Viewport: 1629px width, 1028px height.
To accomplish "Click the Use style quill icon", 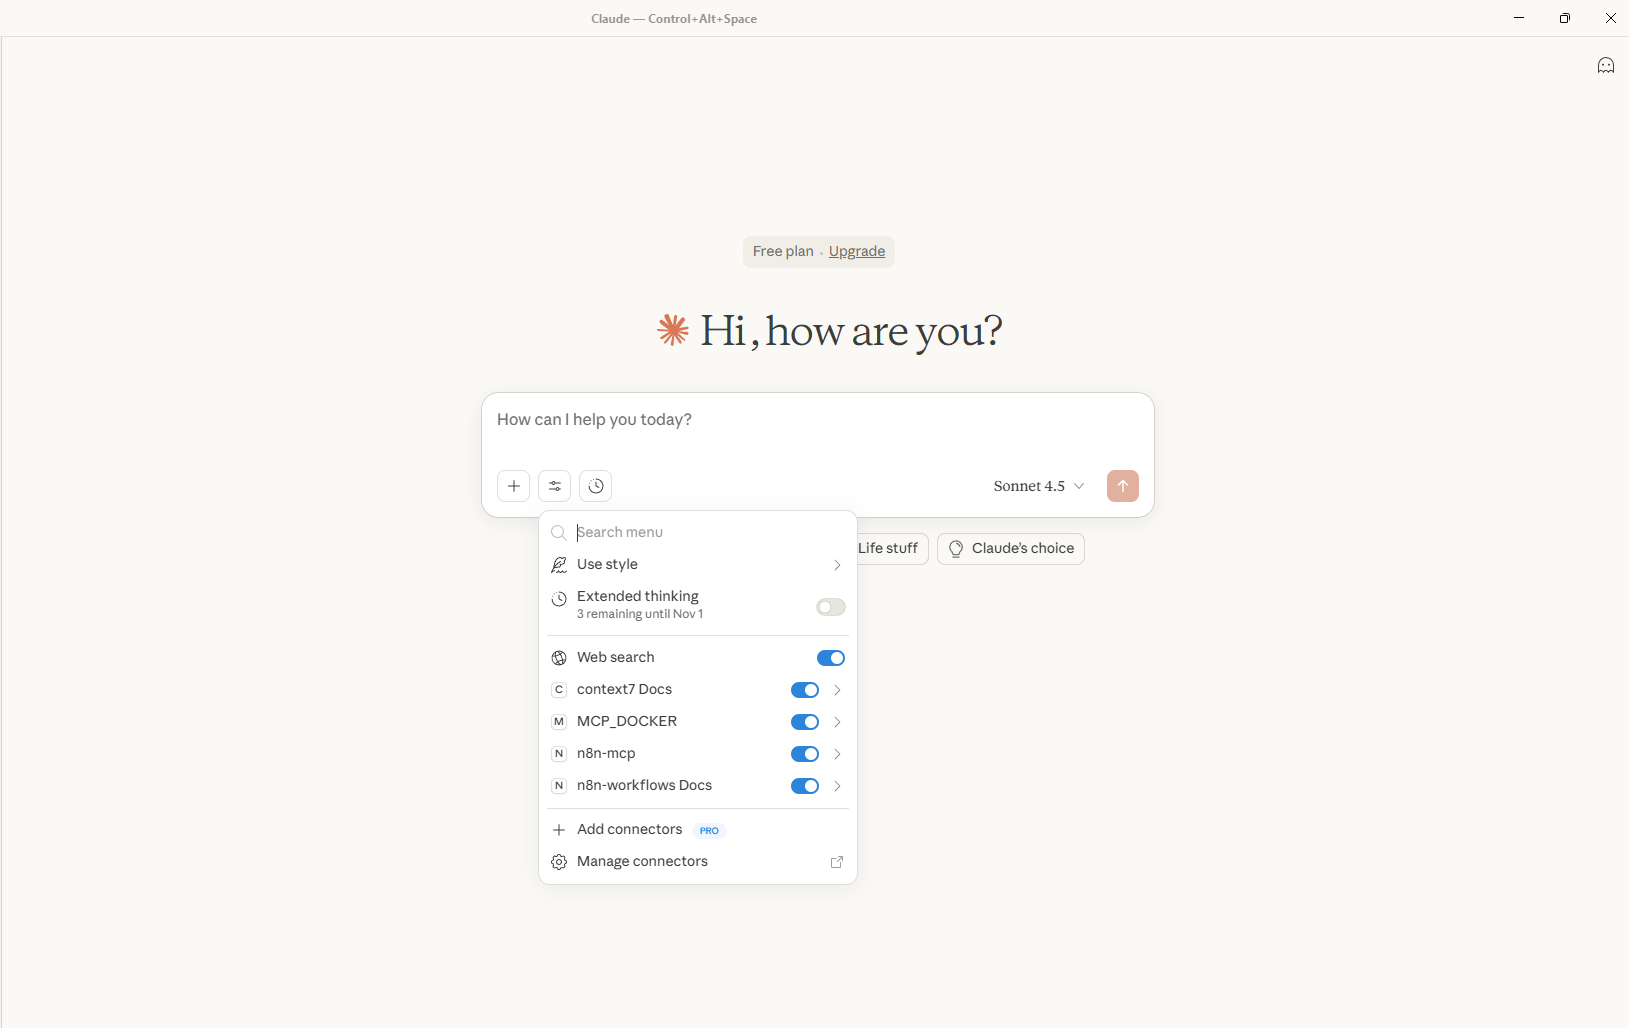I will (559, 565).
